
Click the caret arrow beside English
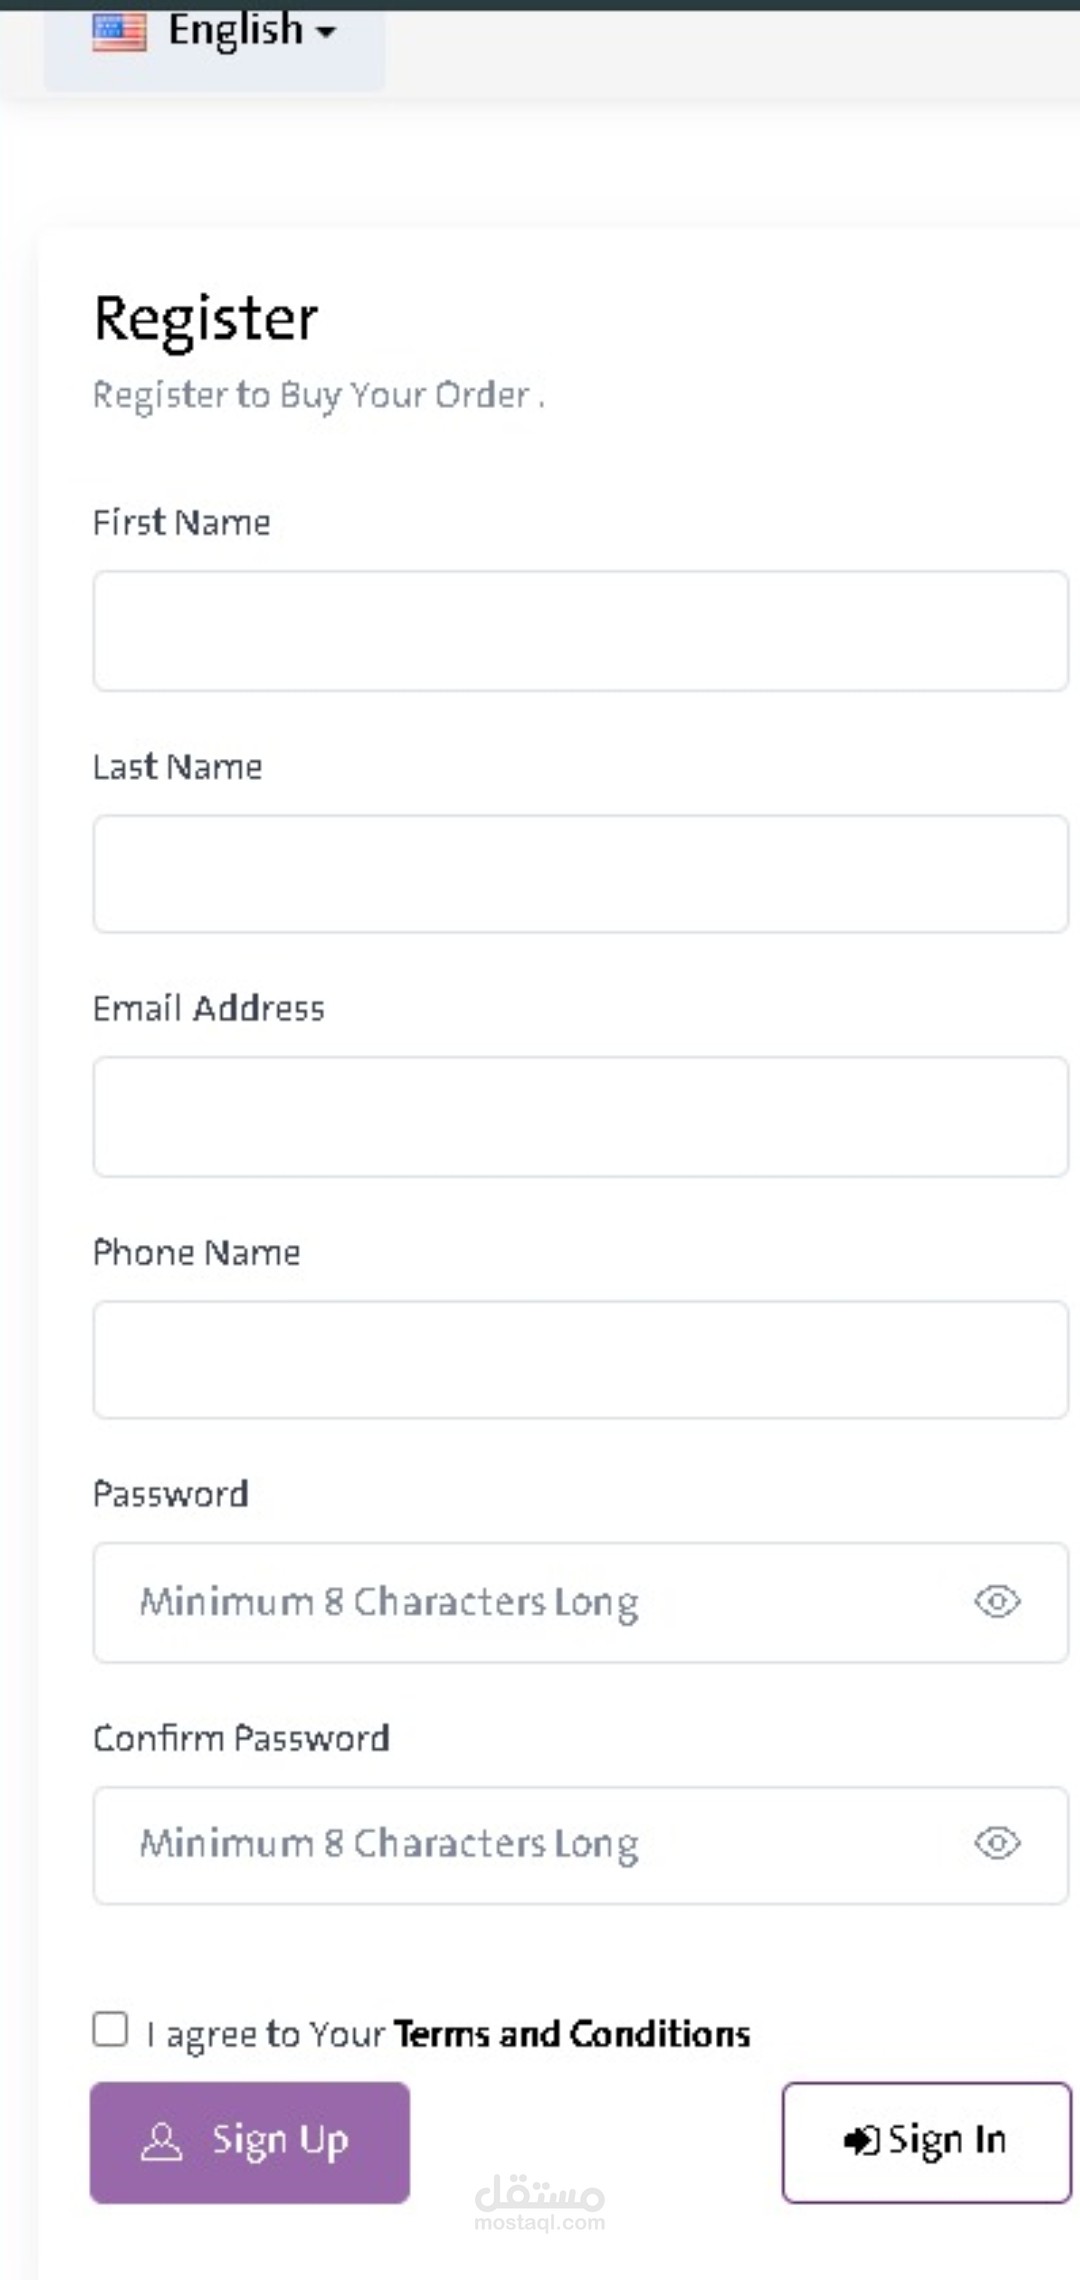click(x=326, y=33)
